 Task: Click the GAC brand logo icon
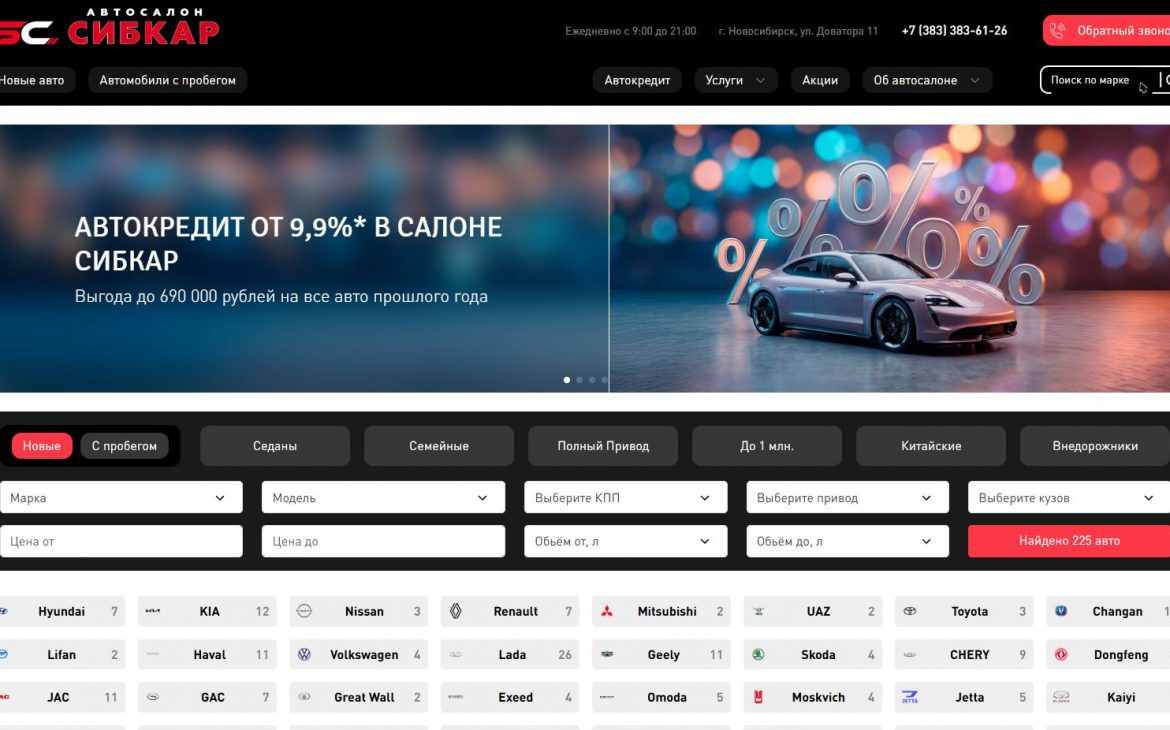coord(152,697)
